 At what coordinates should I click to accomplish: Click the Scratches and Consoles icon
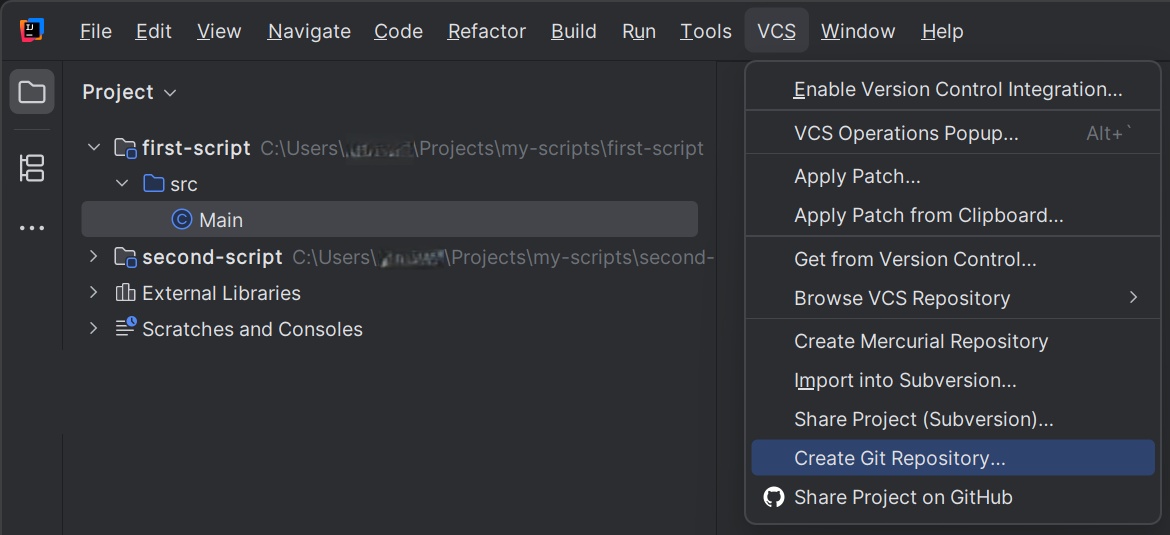click(x=125, y=328)
